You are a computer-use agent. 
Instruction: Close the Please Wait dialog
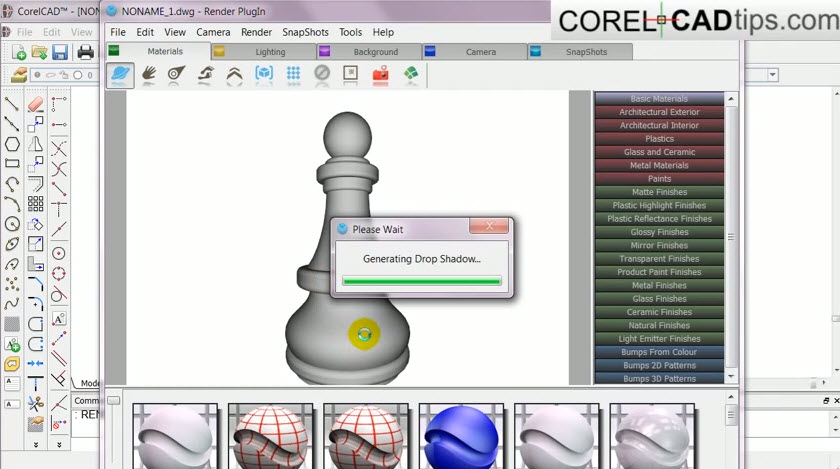pos(489,226)
